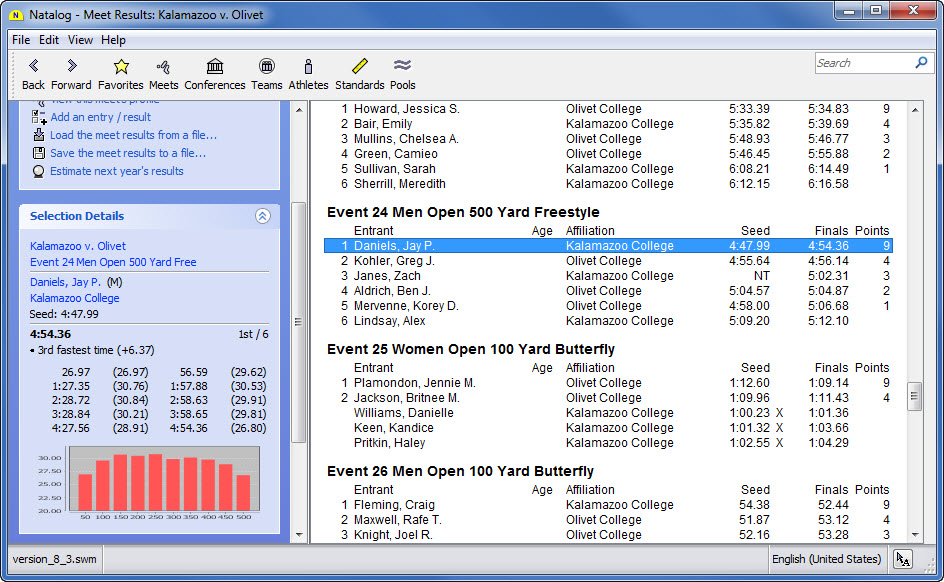Collapse the Selection Details panel
Screen dimensions: 944x582
[x=262, y=216]
